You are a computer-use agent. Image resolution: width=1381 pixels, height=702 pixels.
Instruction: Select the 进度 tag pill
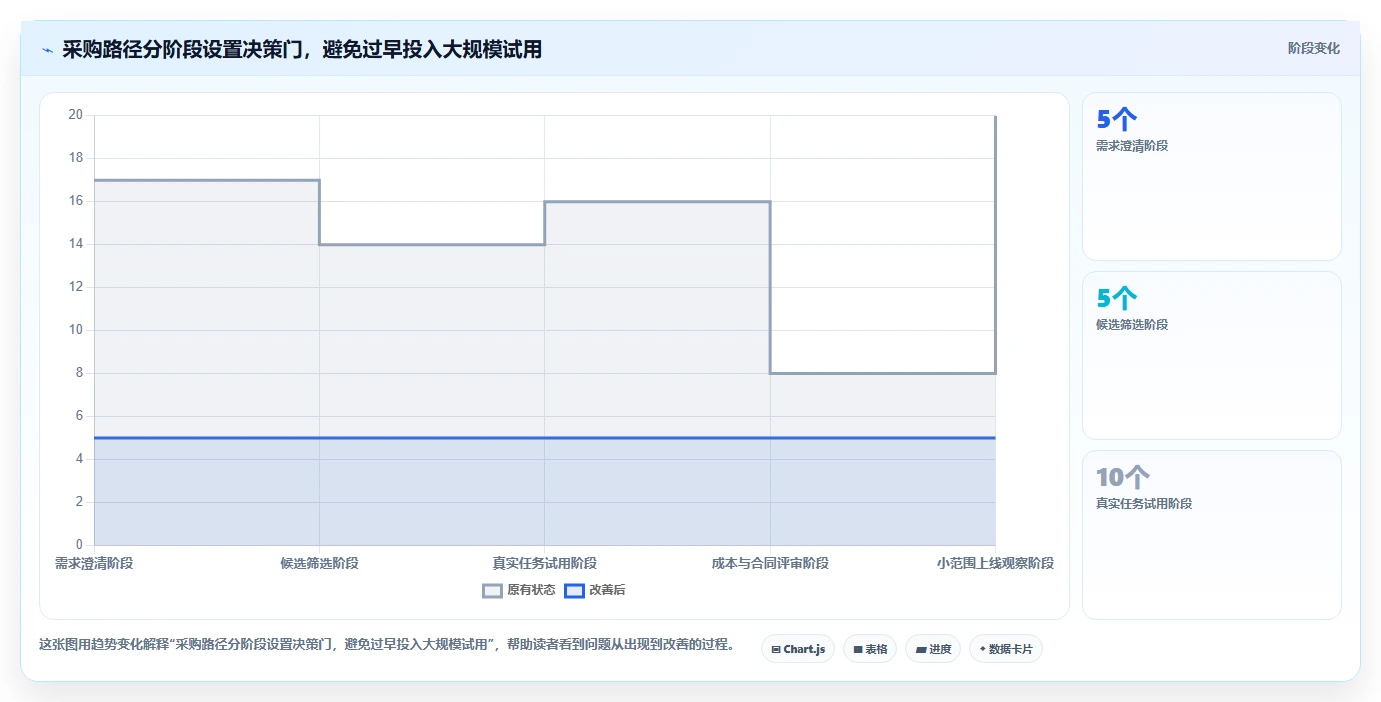click(933, 649)
